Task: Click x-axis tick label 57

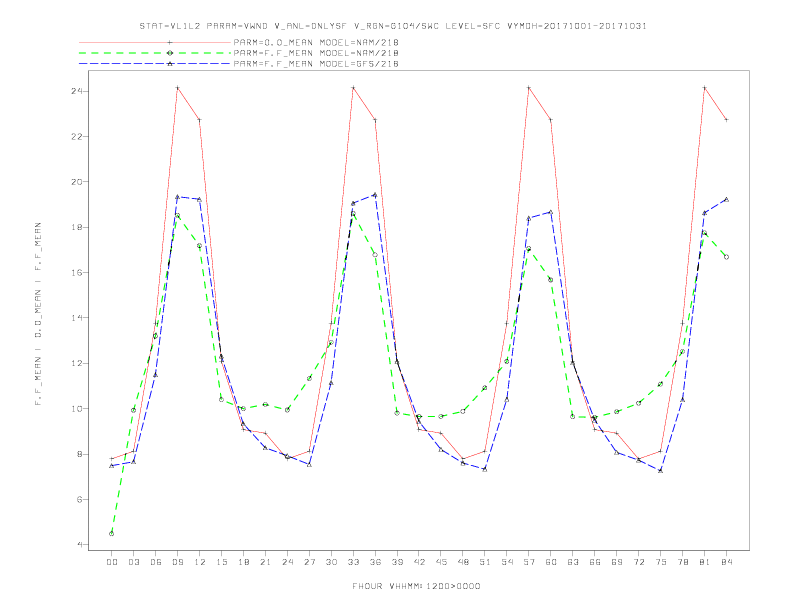Action: click(529, 562)
